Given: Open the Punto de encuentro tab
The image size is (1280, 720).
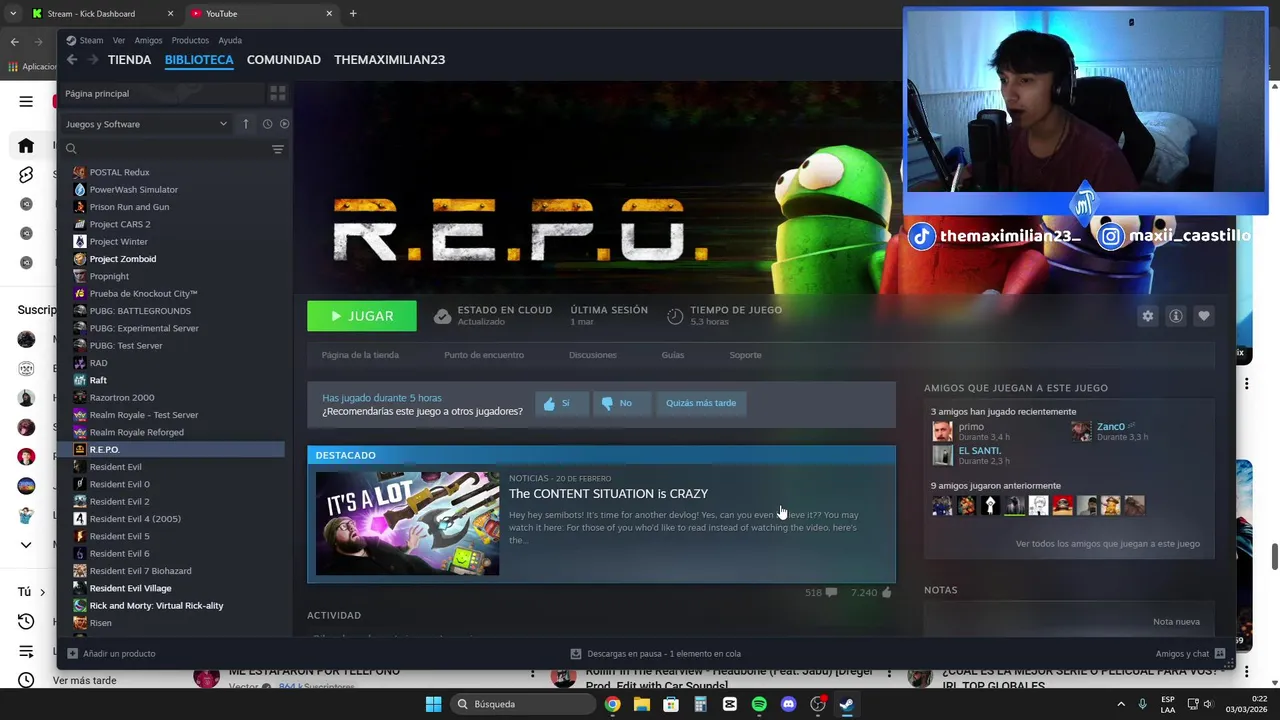Looking at the screenshot, I should click(x=484, y=355).
